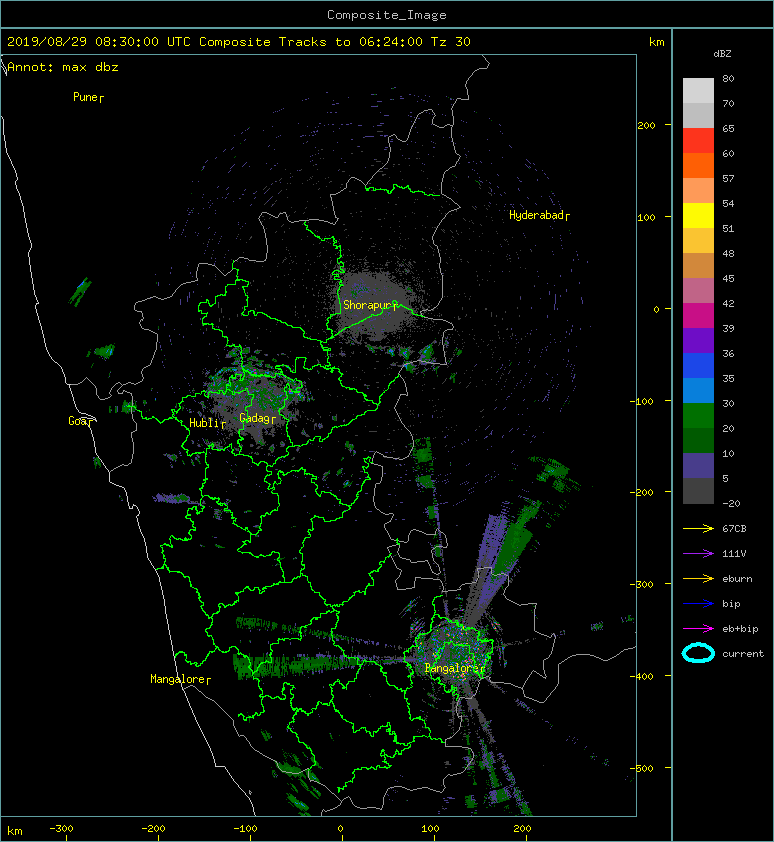
Task: Select the Gadag city label
Action: point(257,418)
